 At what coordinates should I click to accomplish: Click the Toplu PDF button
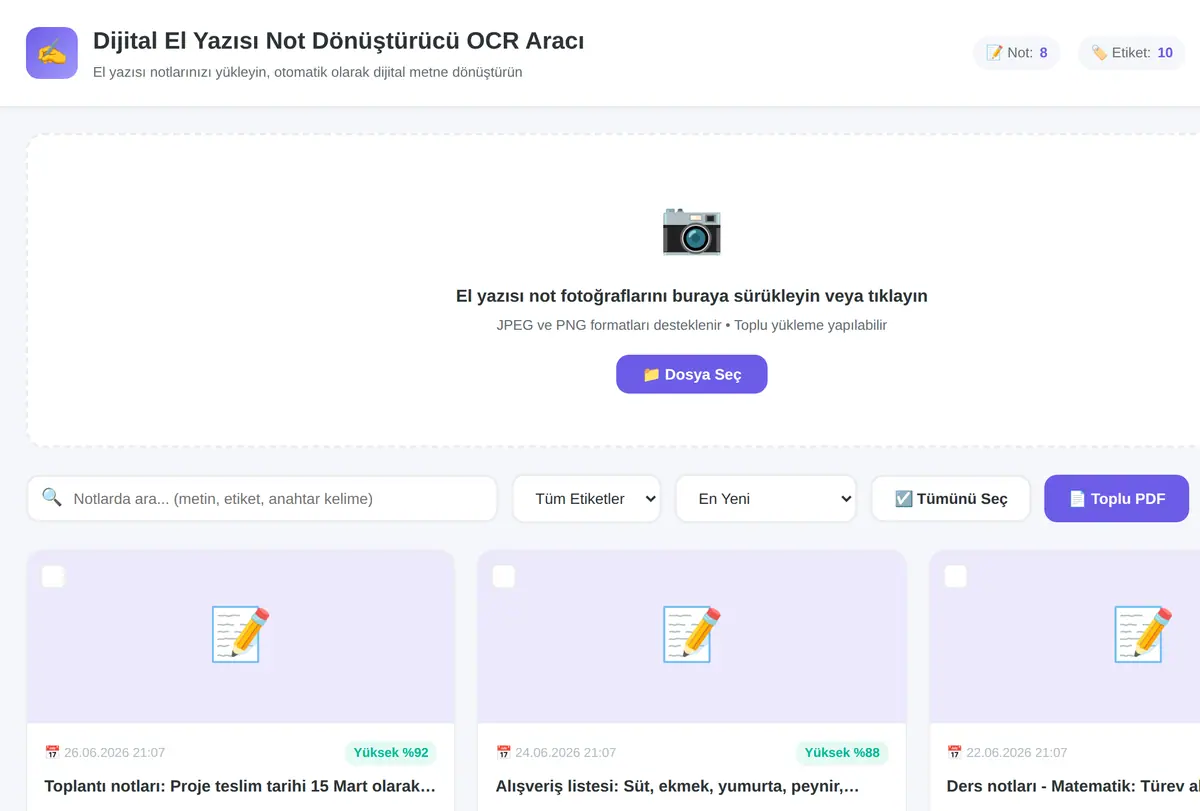(x=1117, y=498)
